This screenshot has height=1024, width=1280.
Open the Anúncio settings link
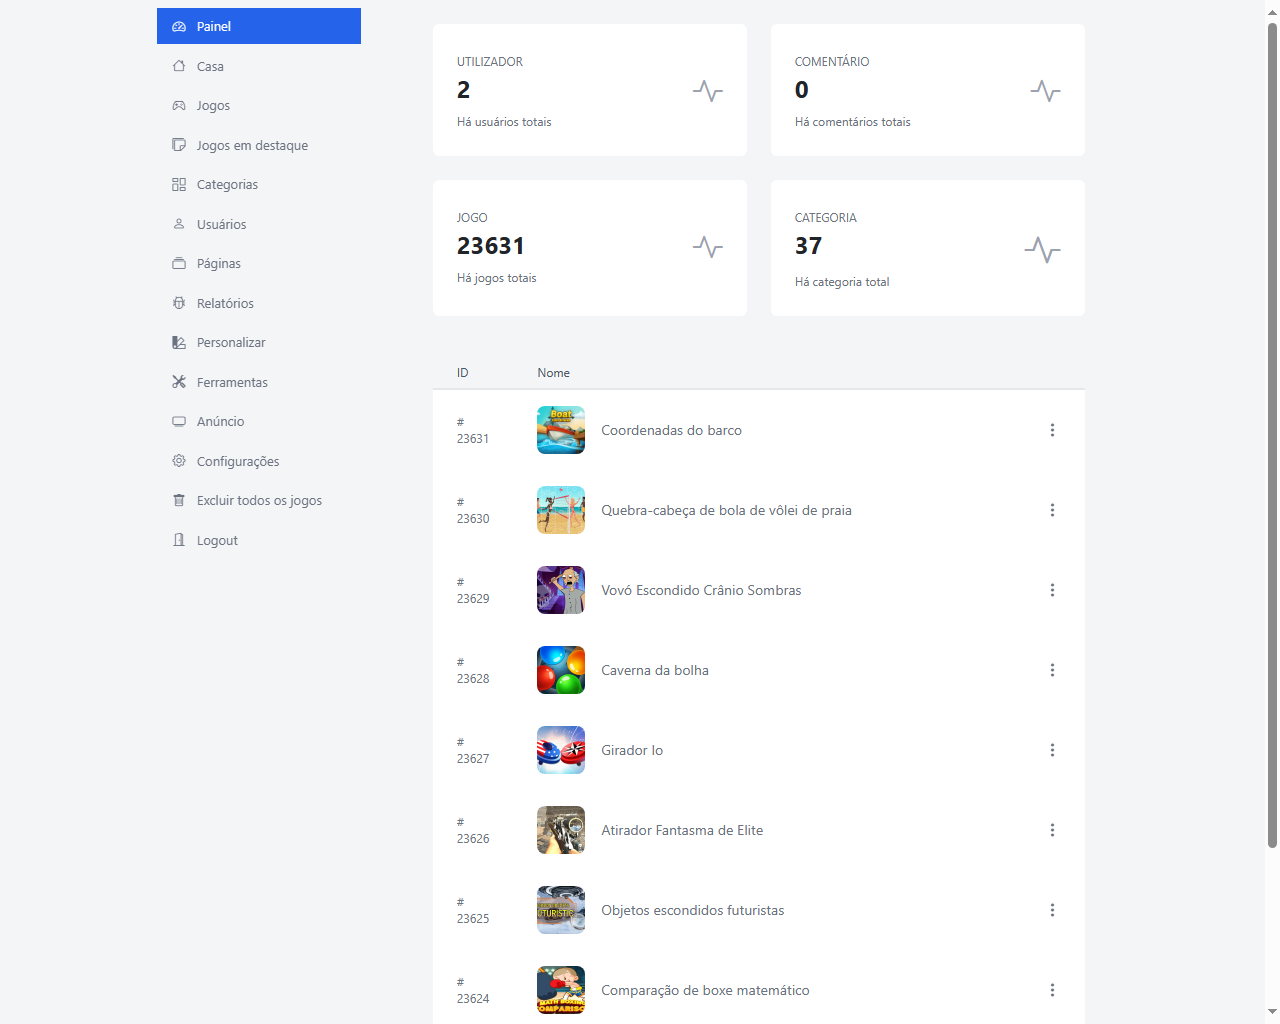pyautogui.click(x=220, y=422)
